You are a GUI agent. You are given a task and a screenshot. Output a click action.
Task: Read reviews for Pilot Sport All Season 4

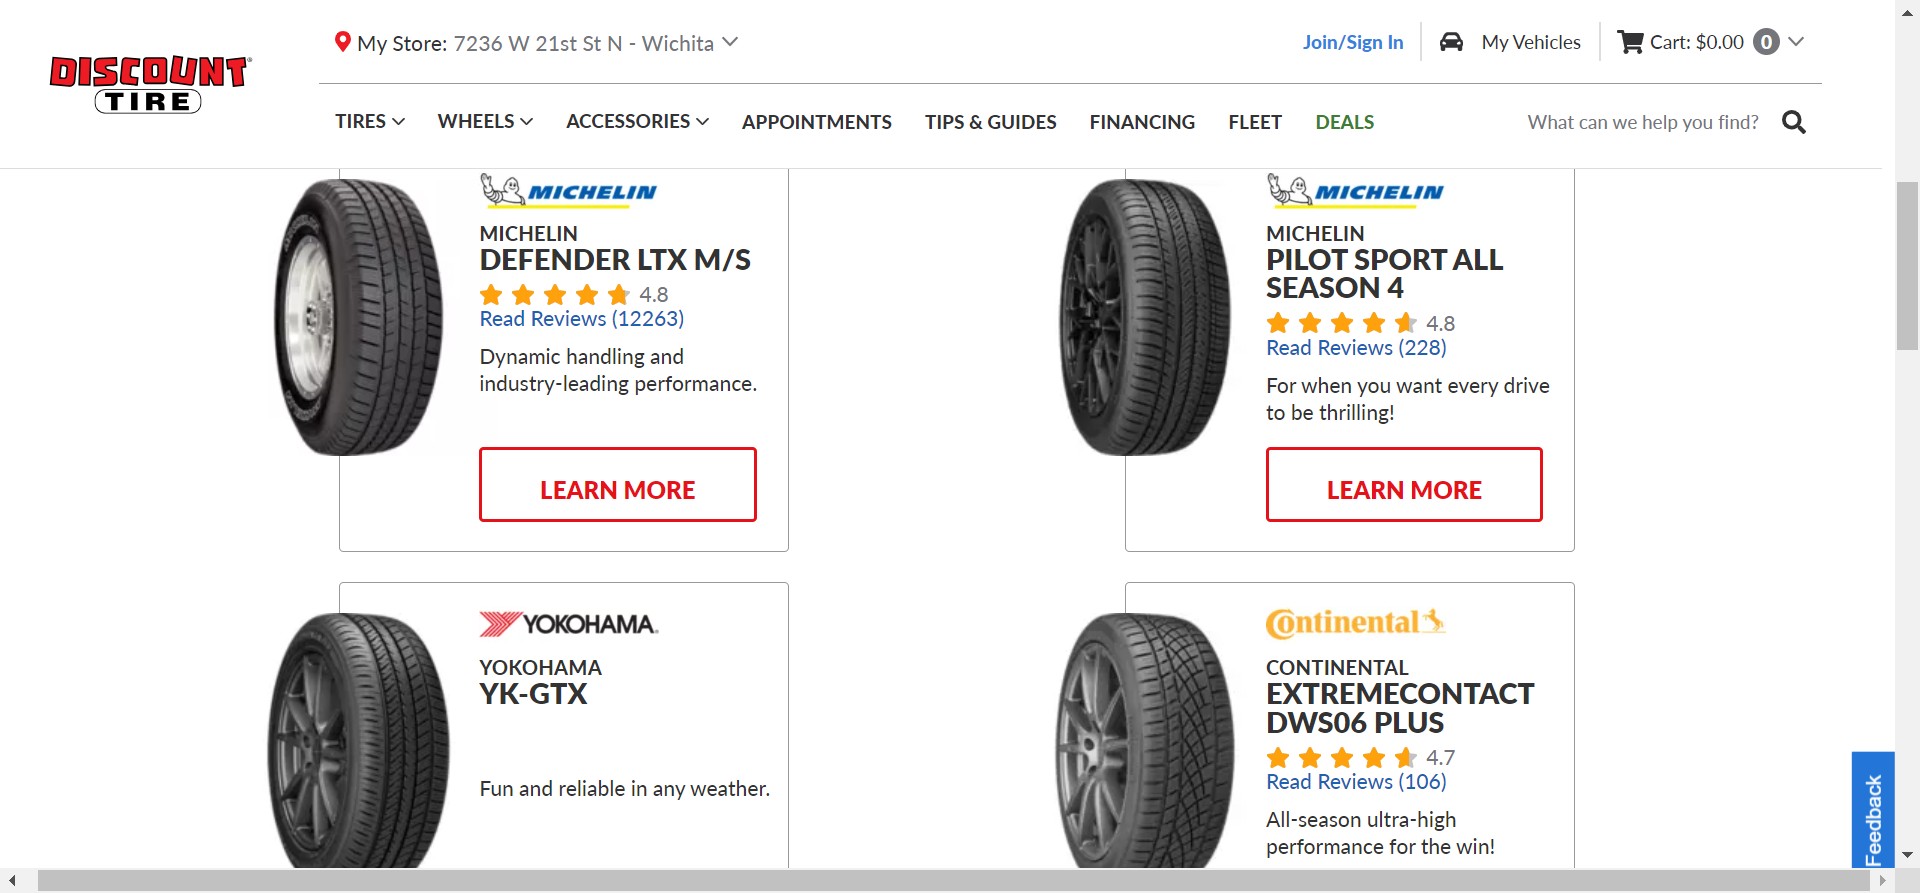point(1356,348)
